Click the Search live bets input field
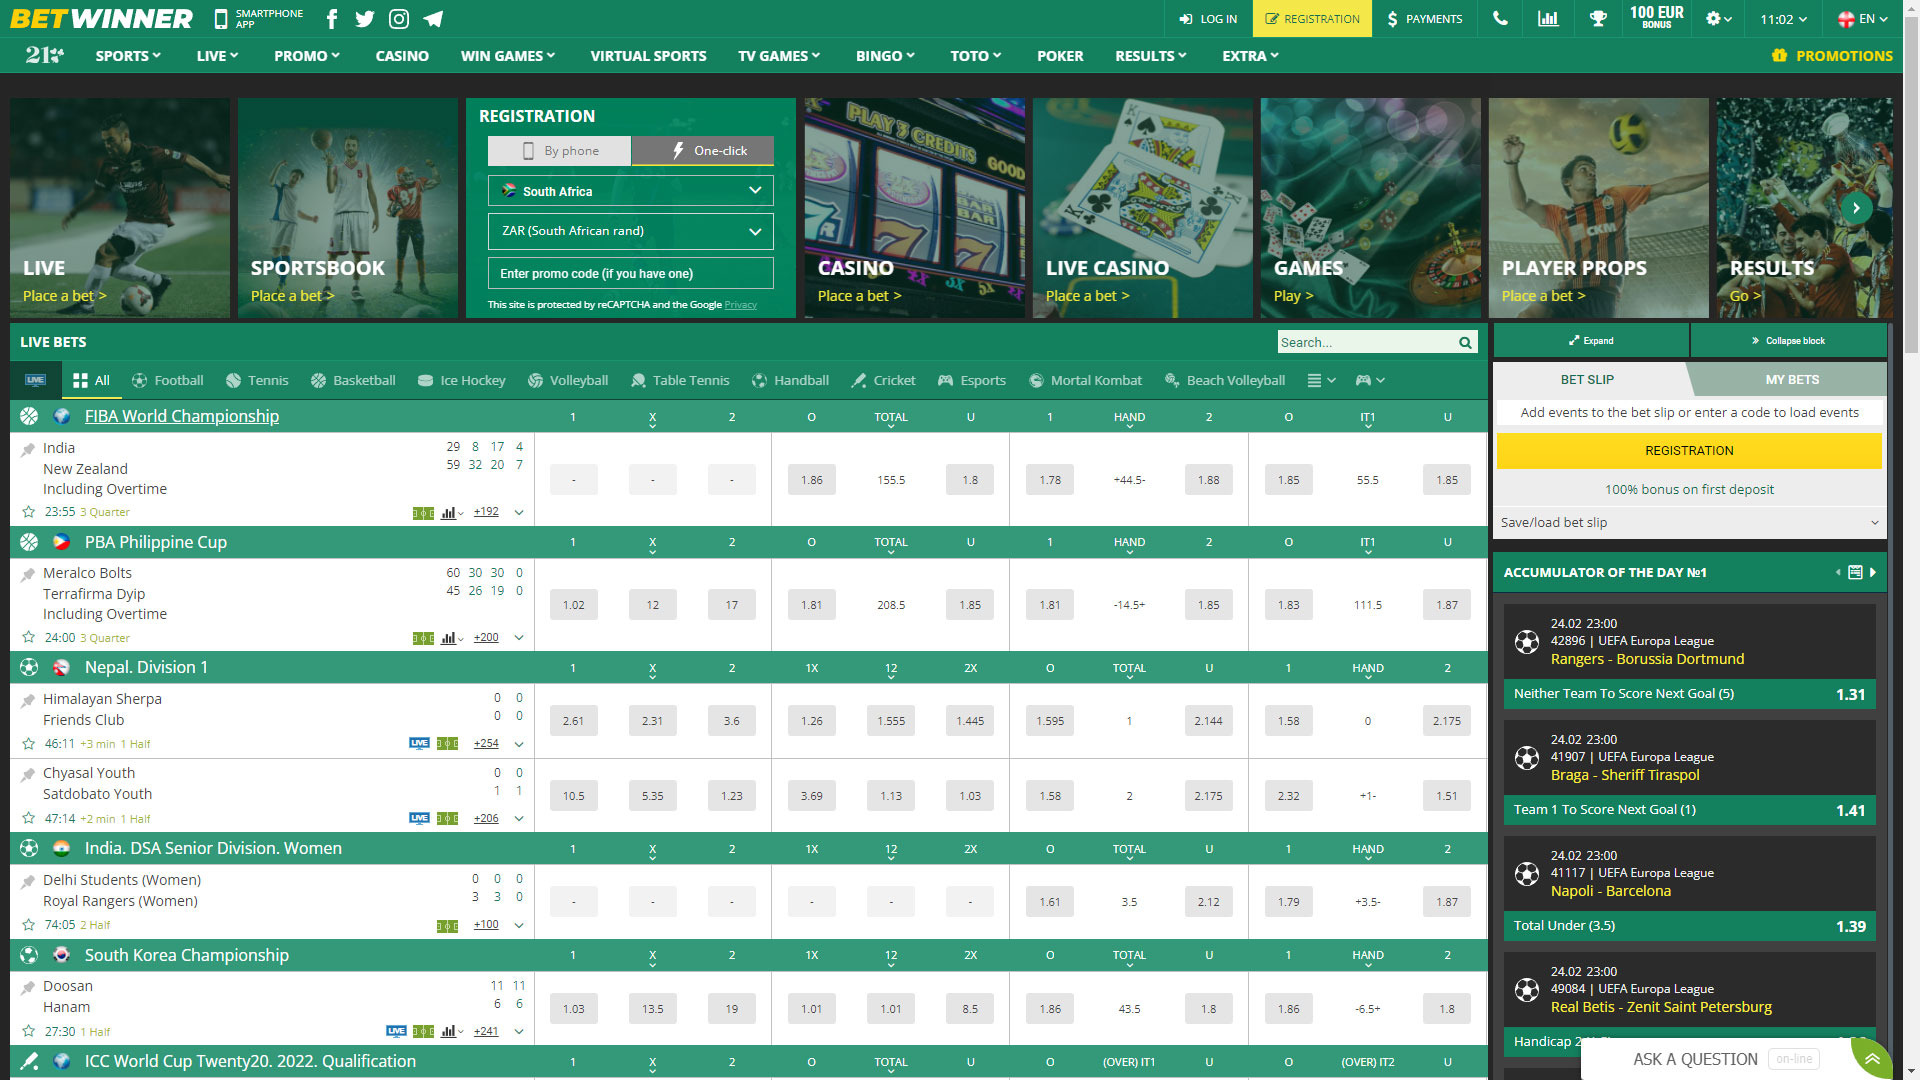The image size is (1920, 1080). click(1366, 342)
